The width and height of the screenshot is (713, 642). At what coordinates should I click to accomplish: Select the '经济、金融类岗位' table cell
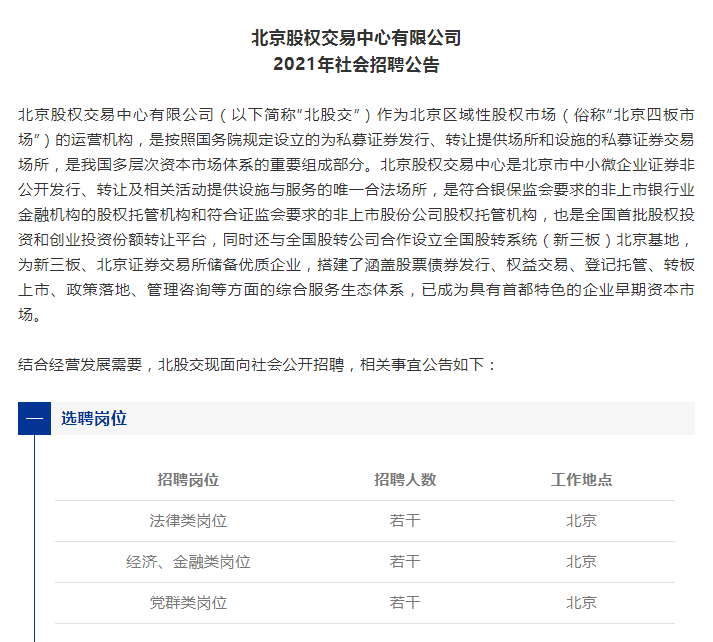188,562
